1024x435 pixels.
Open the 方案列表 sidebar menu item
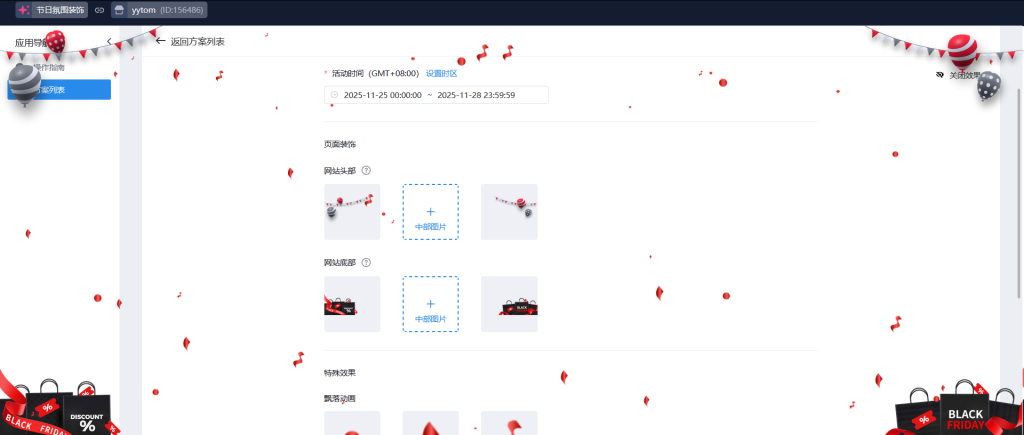[59, 90]
